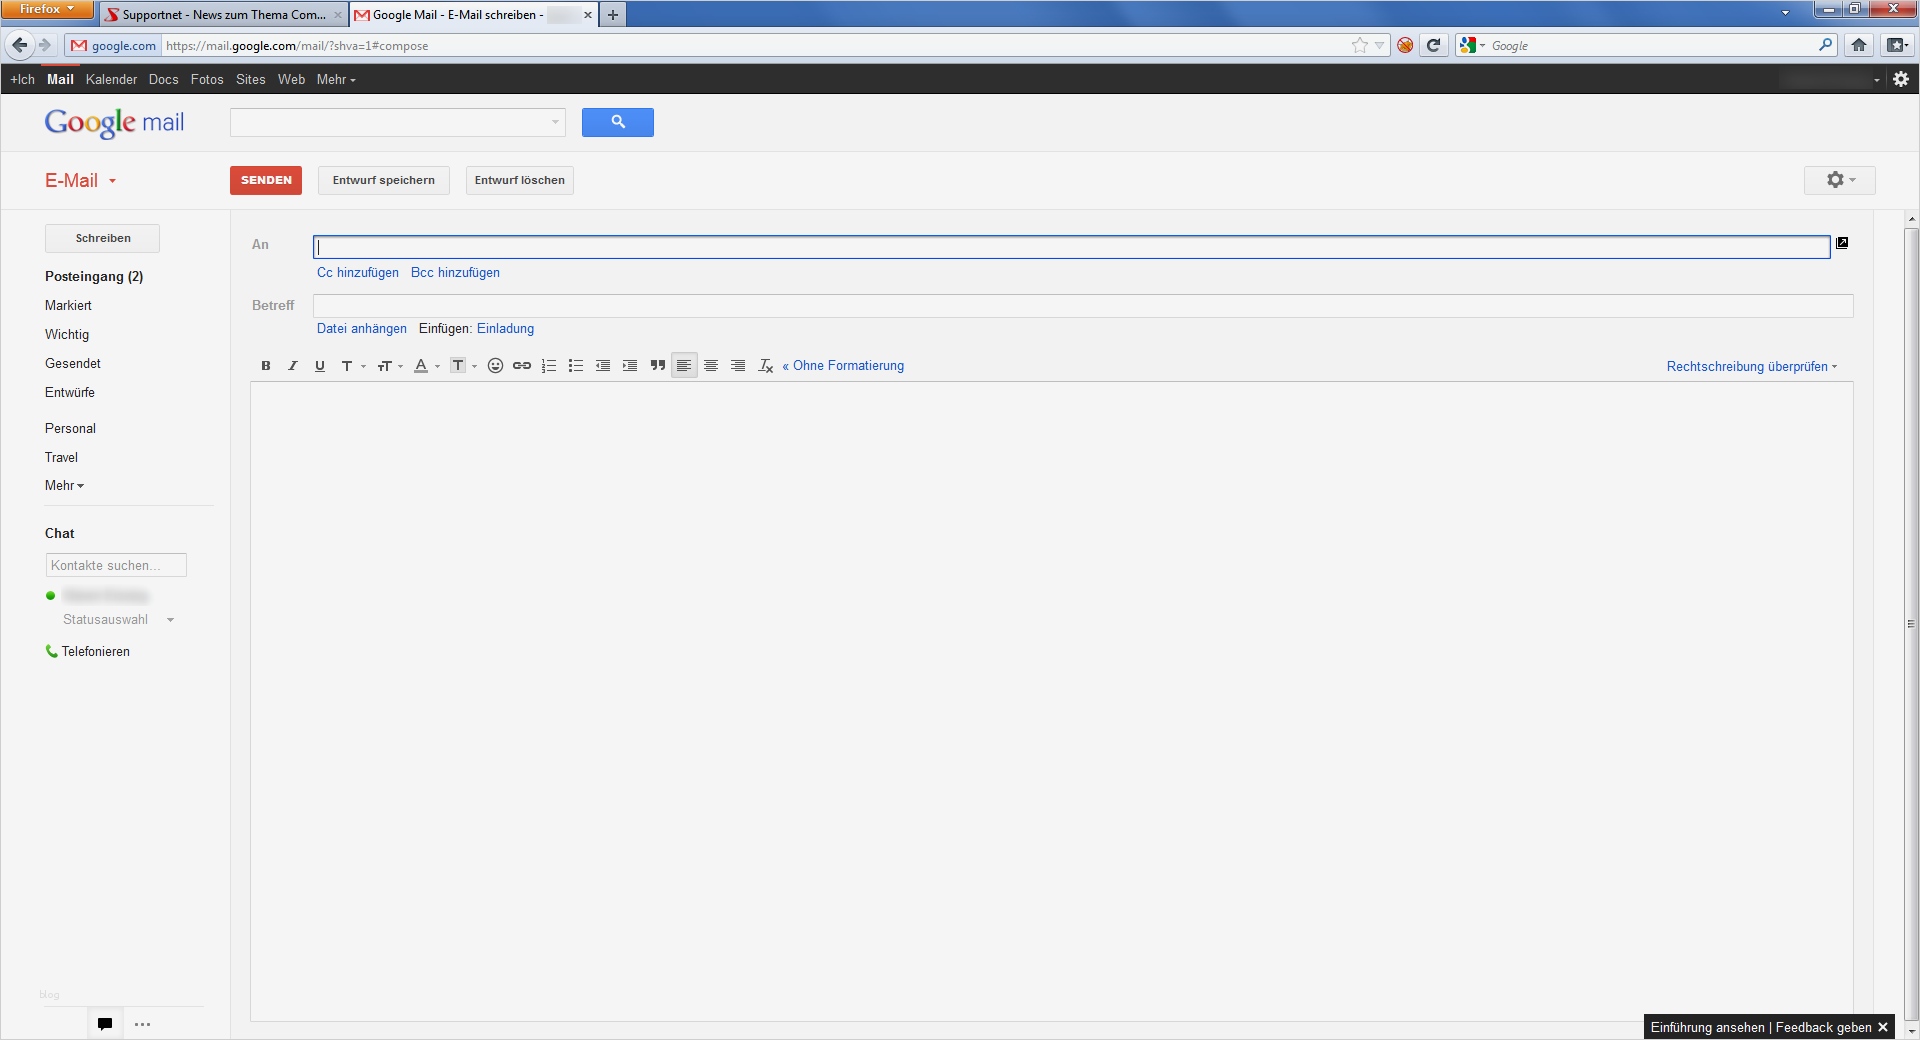Open the font size dropdown
The image size is (1920, 1040).
tap(390, 366)
